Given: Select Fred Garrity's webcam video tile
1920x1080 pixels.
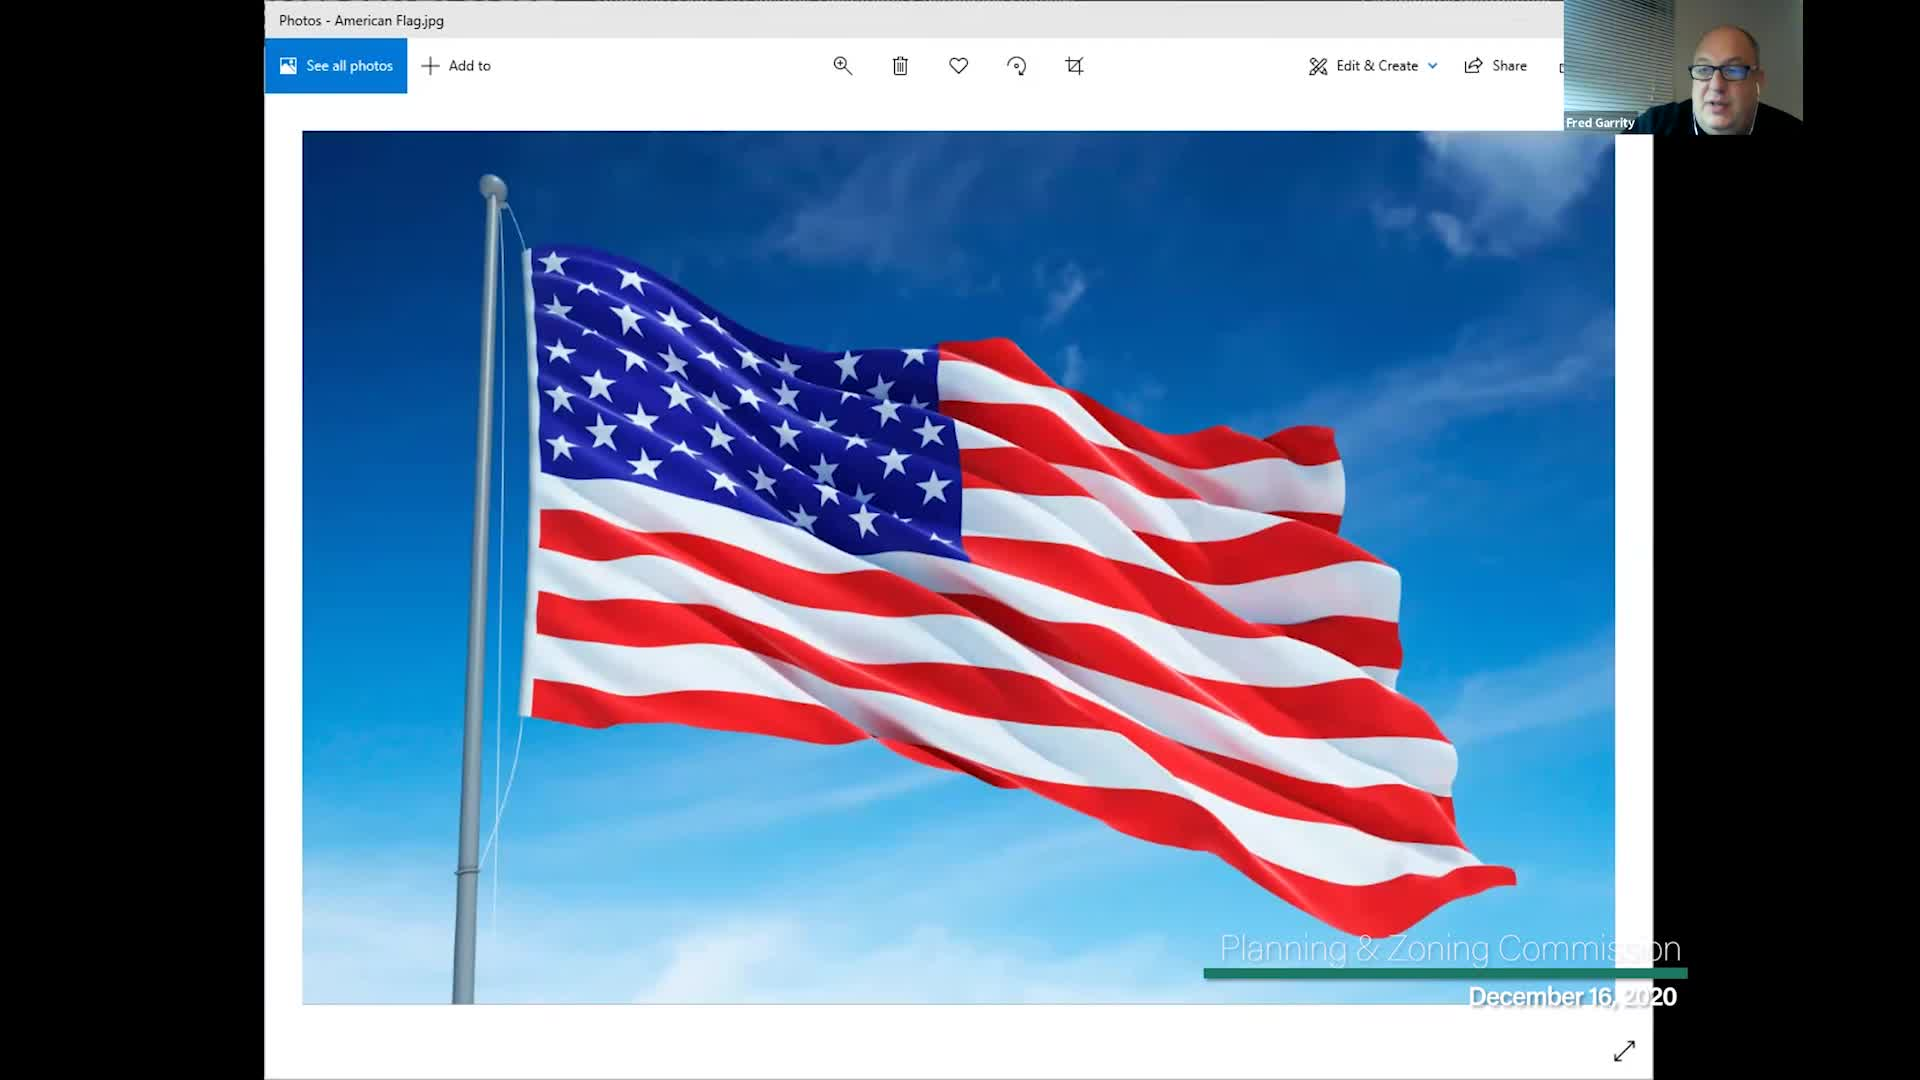Looking at the screenshot, I should 1683,66.
